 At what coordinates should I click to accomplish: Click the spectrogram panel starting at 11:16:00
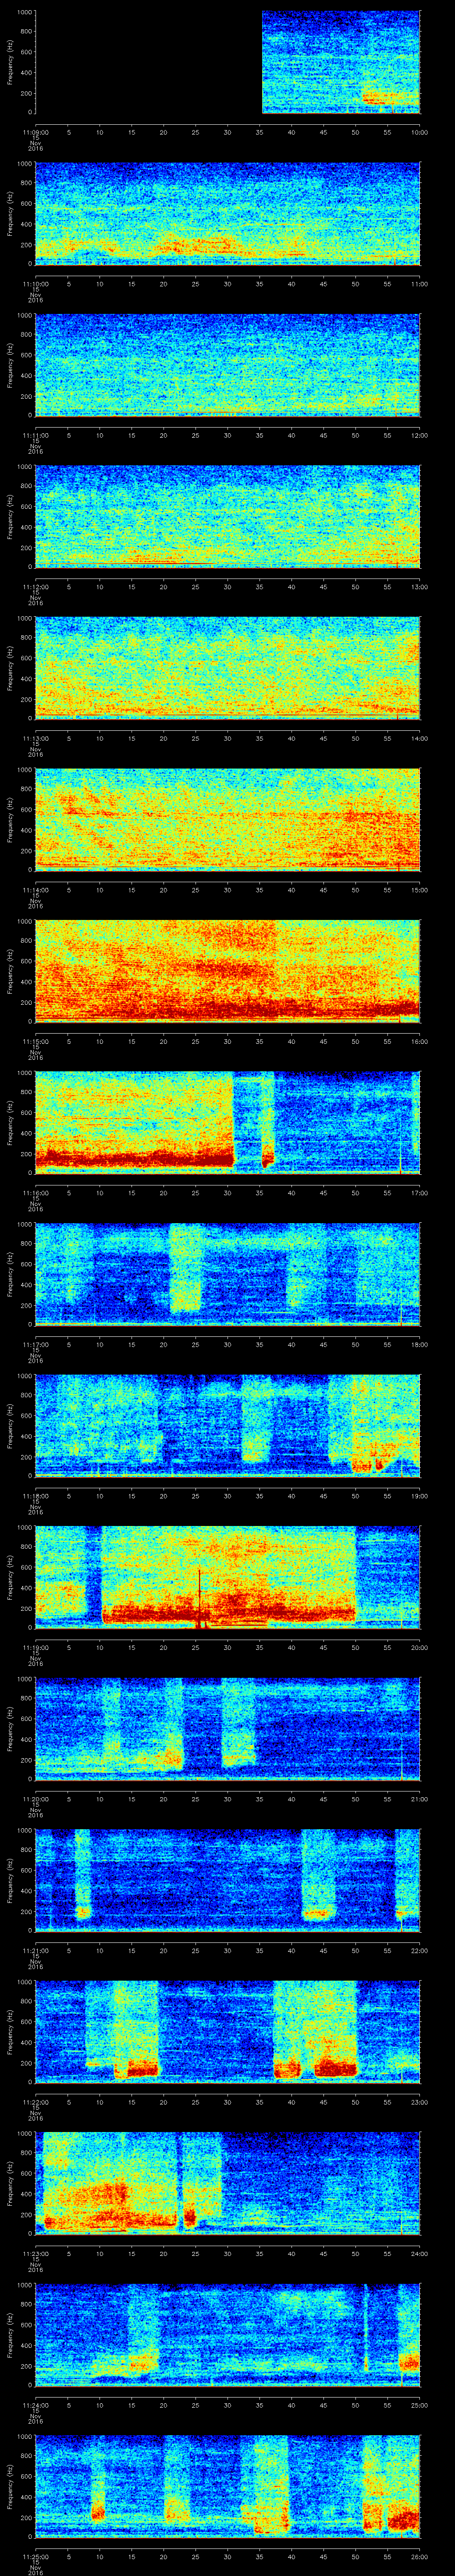[227, 1122]
